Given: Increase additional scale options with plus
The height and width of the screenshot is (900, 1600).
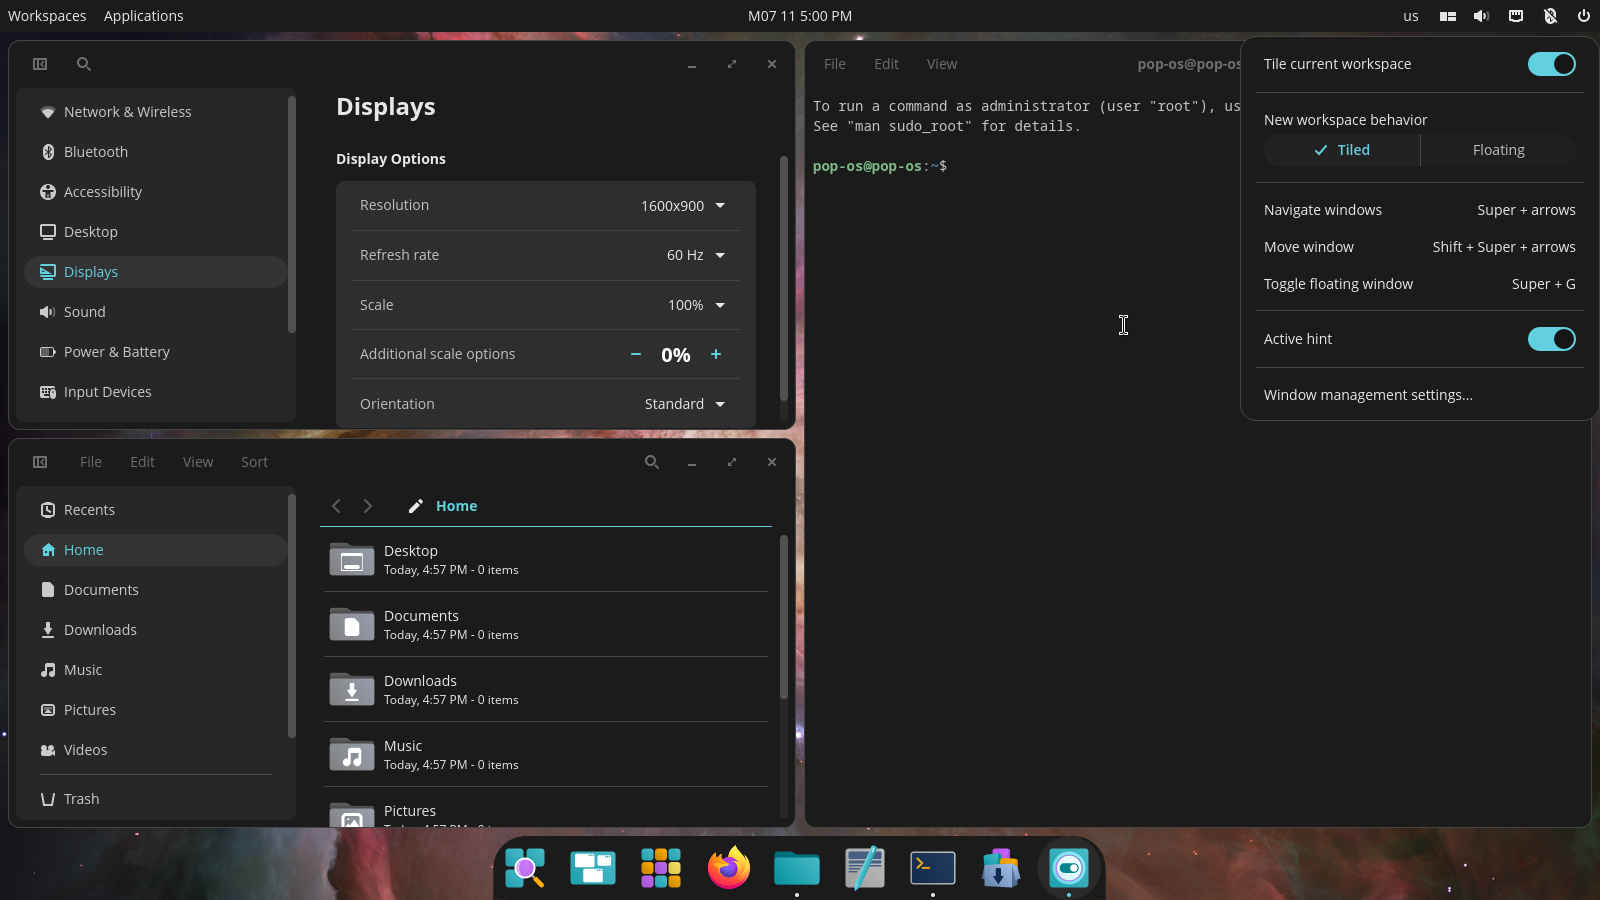Looking at the screenshot, I should (716, 354).
